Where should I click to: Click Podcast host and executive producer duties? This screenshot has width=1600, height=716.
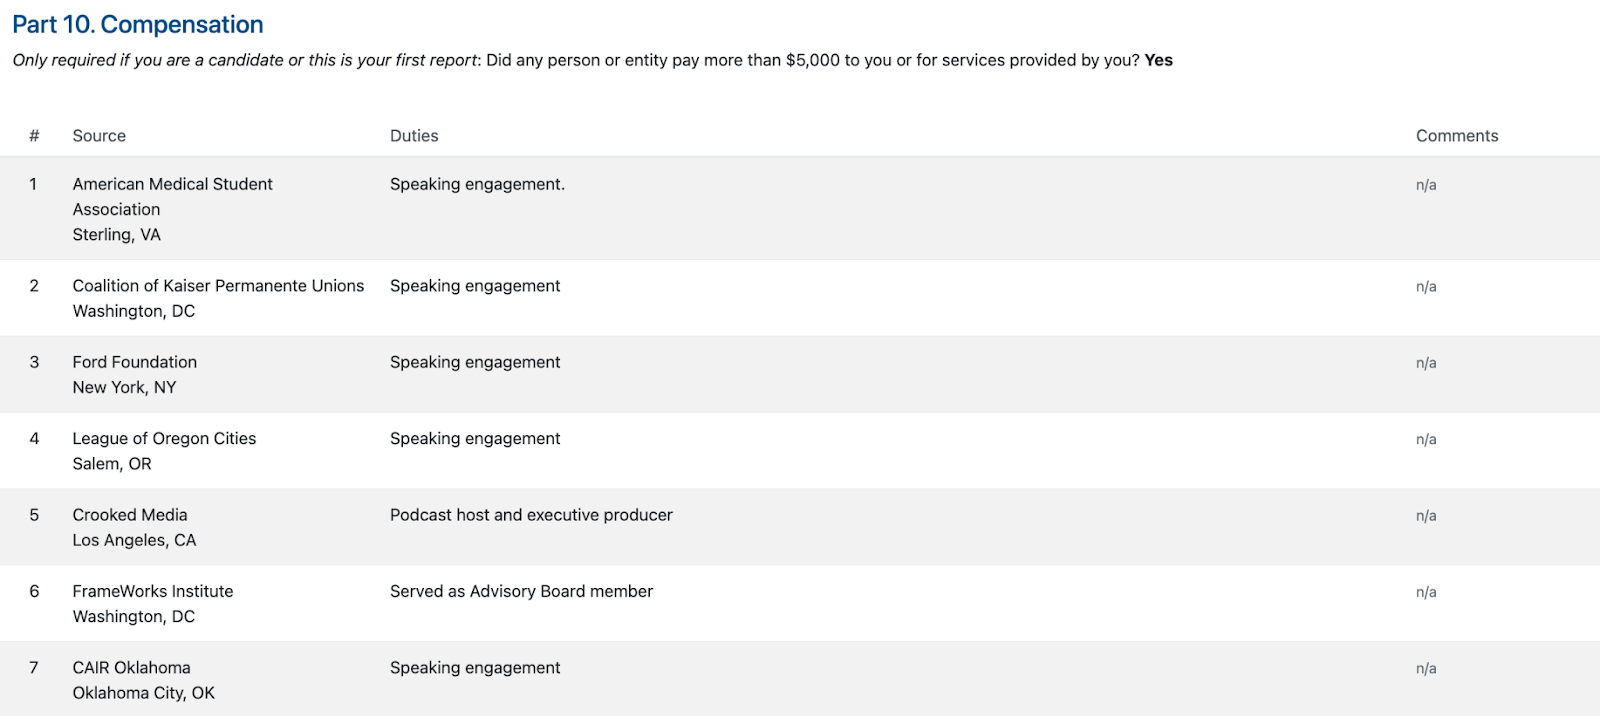click(531, 515)
